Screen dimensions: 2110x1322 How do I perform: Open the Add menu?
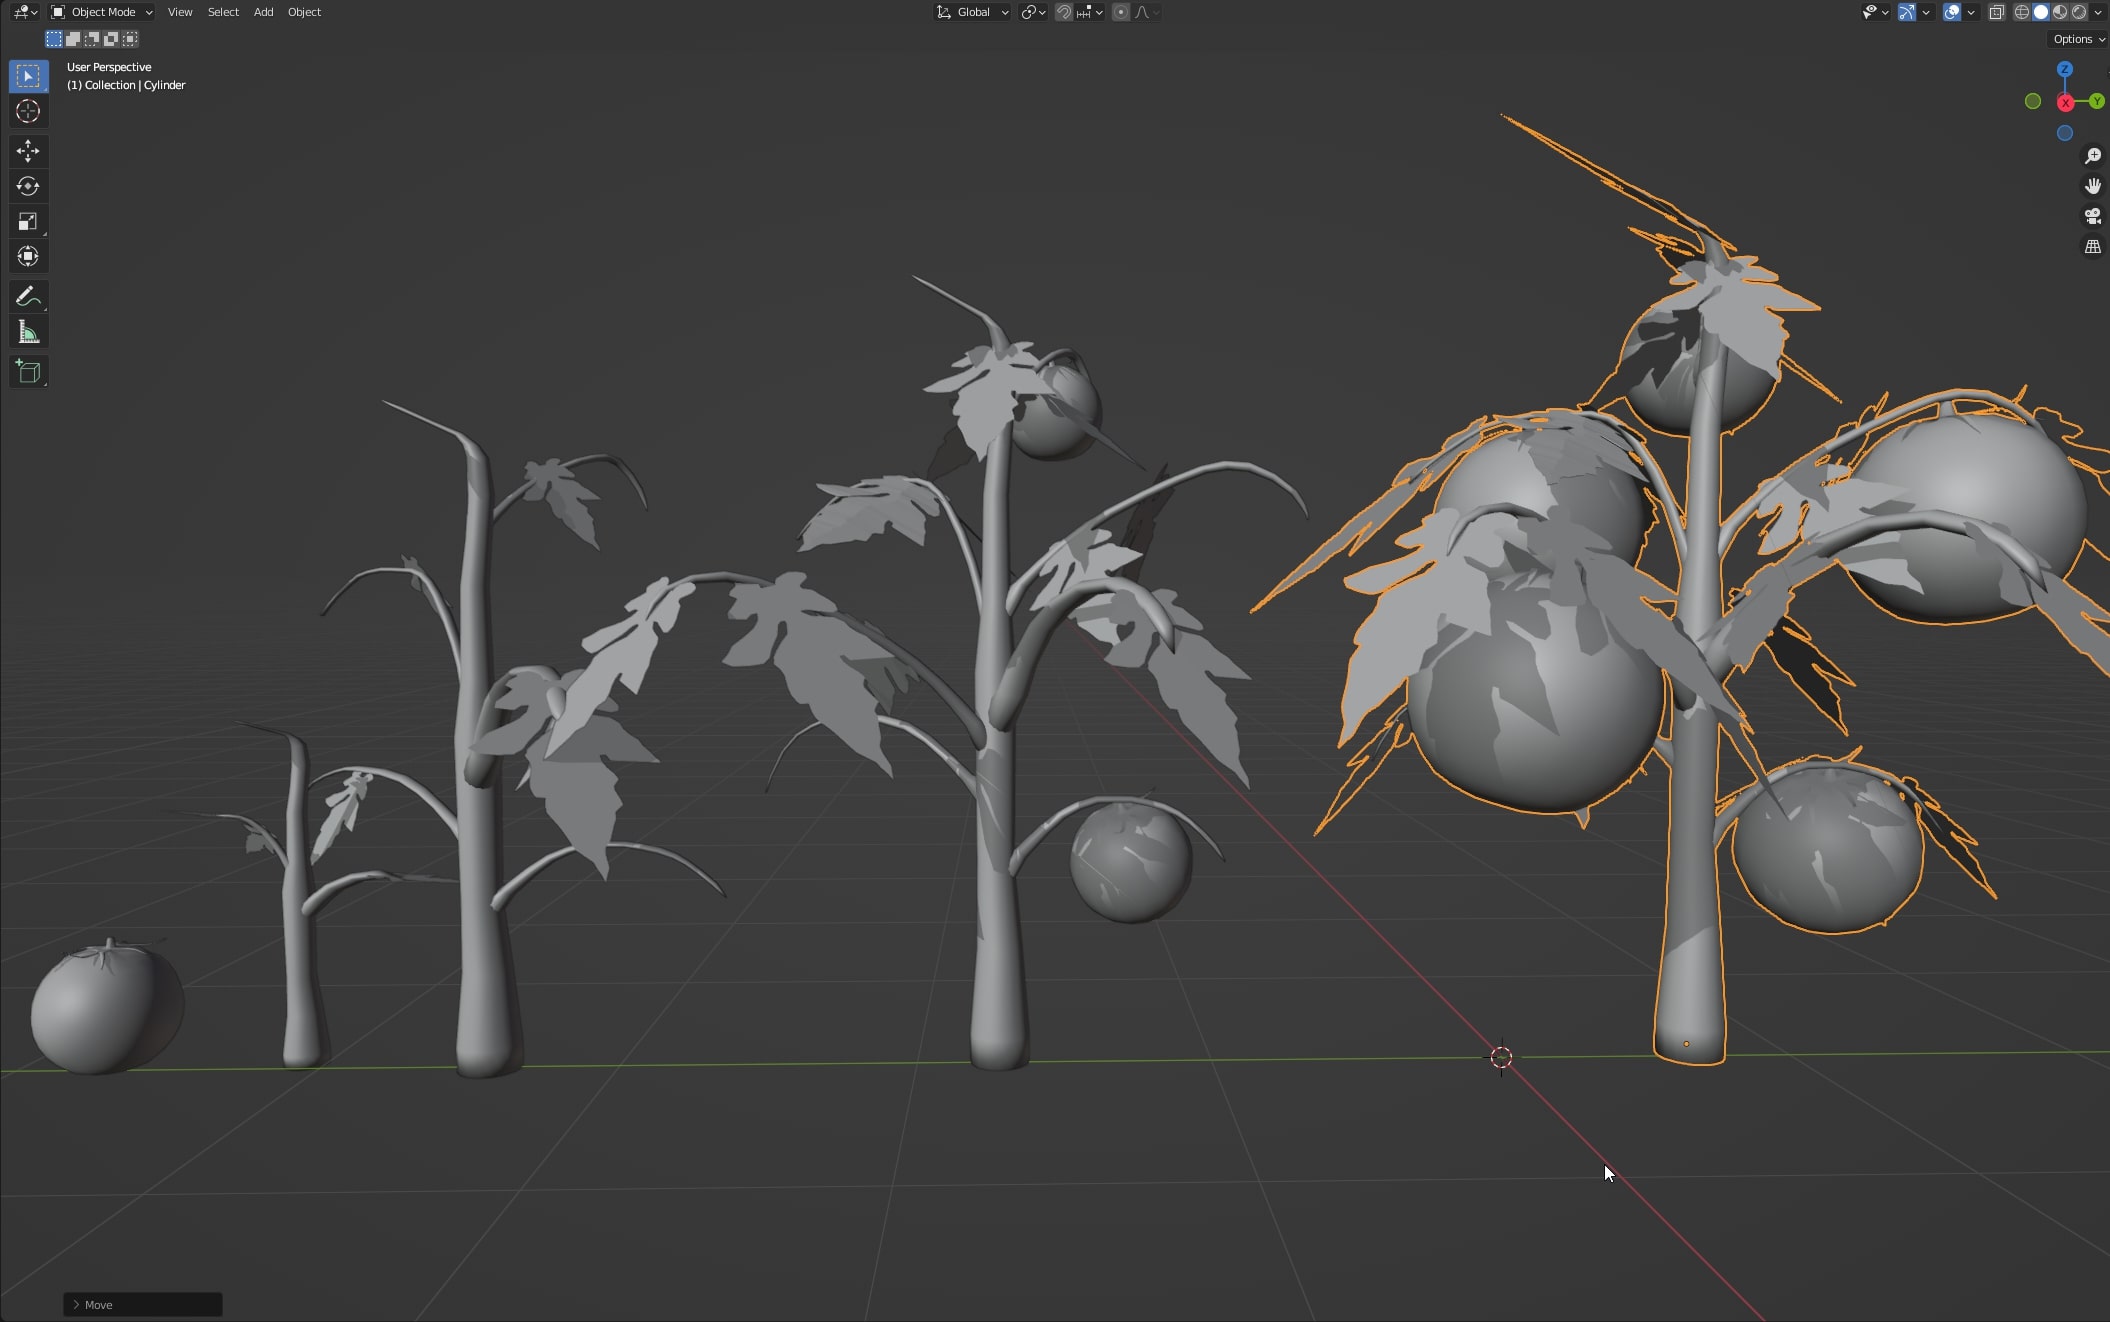(x=263, y=12)
